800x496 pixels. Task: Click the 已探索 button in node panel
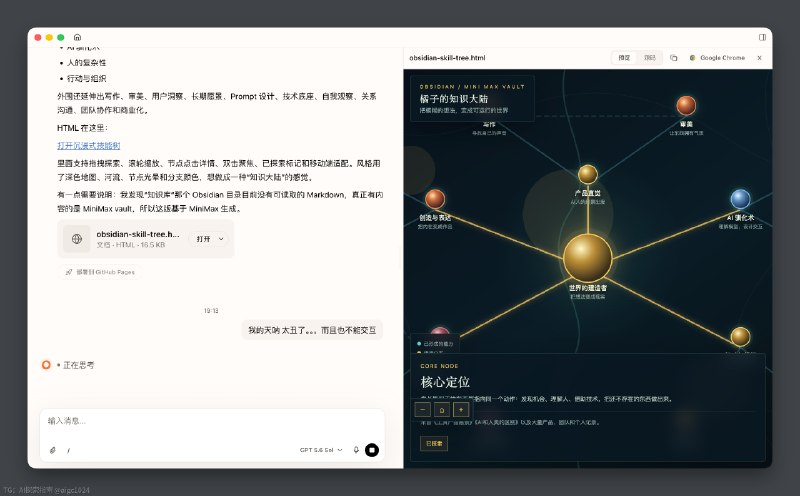tap(434, 443)
